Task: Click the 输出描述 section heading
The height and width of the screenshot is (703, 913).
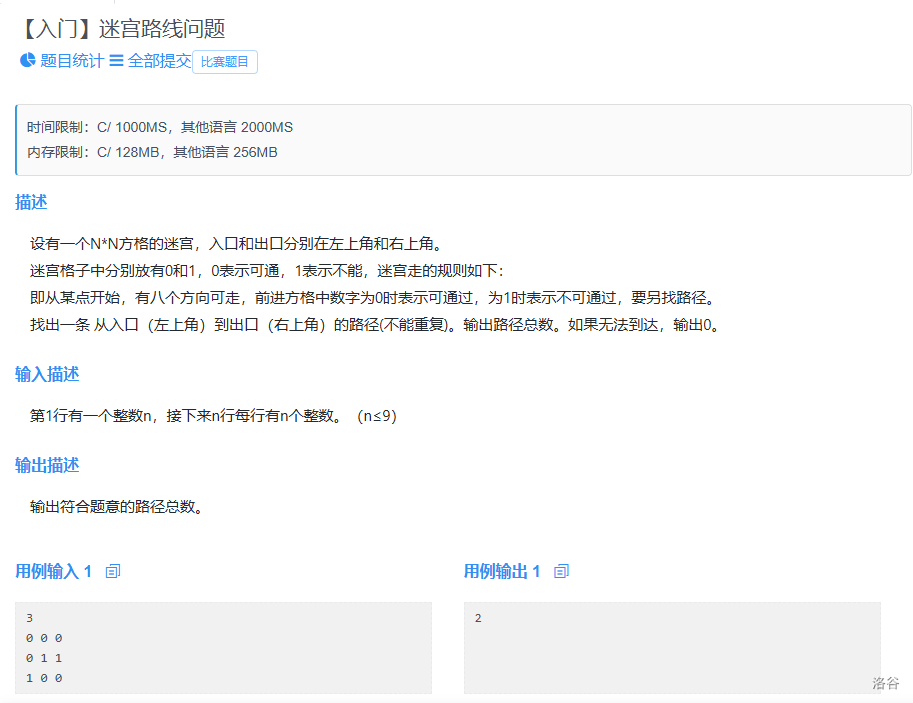Action: 47,465
